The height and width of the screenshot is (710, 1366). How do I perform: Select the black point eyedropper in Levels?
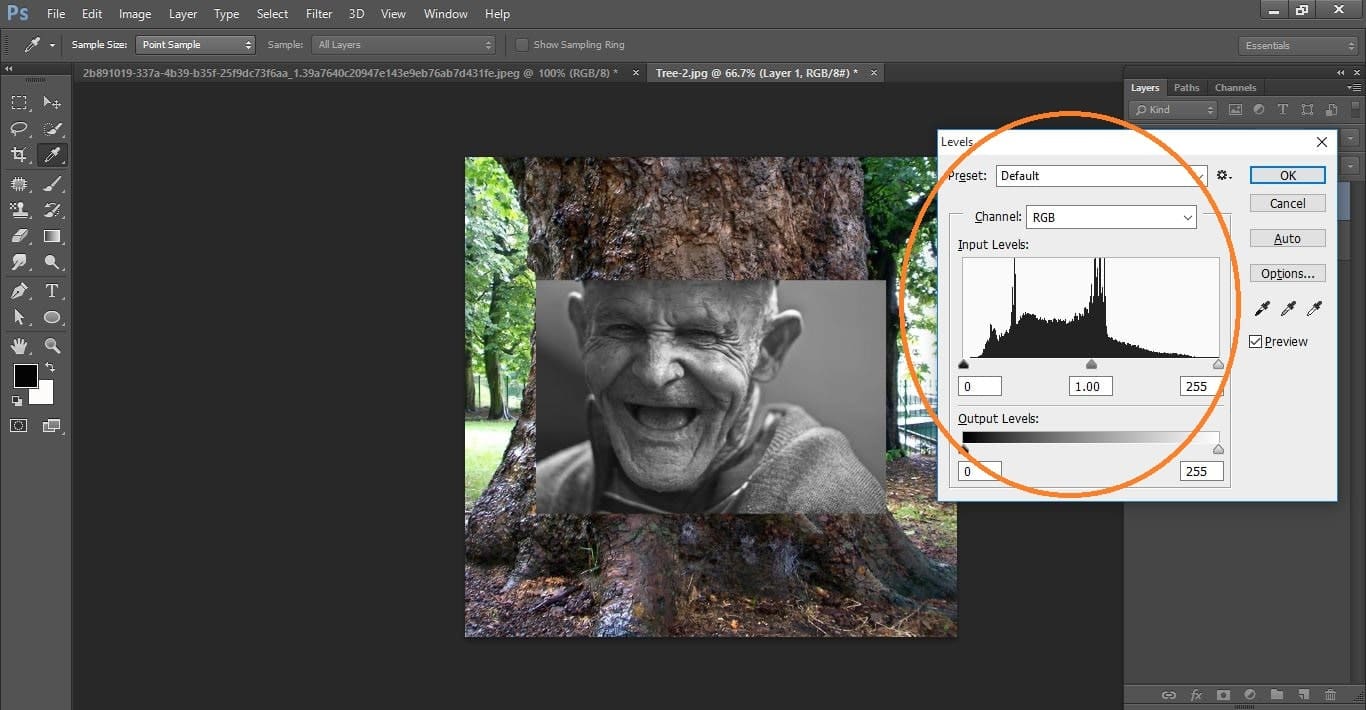[1261, 308]
